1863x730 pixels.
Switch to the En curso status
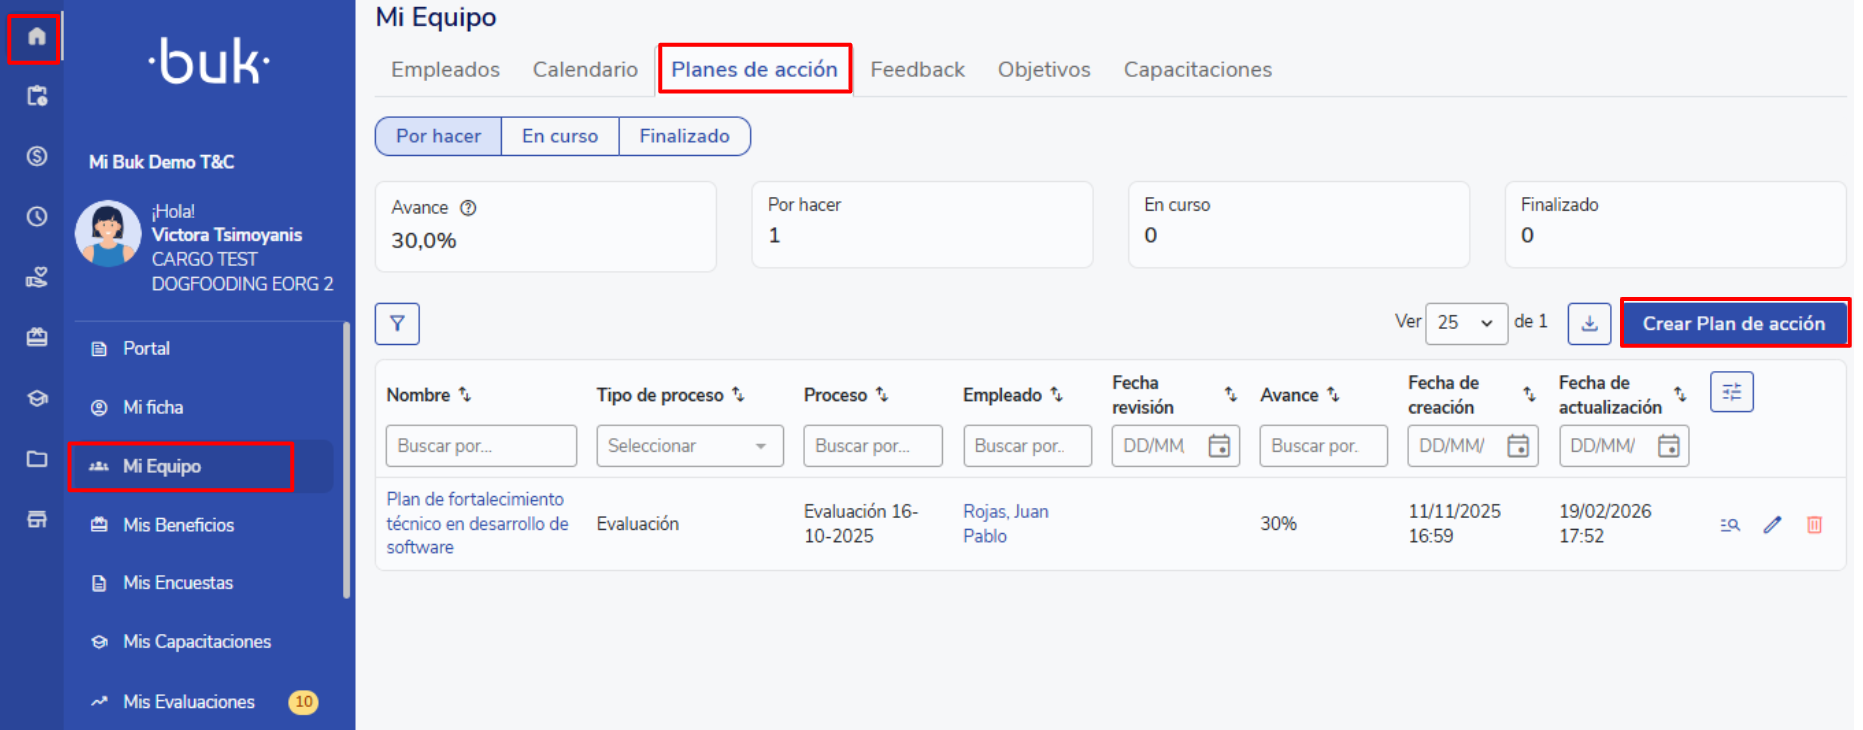[560, 136]
